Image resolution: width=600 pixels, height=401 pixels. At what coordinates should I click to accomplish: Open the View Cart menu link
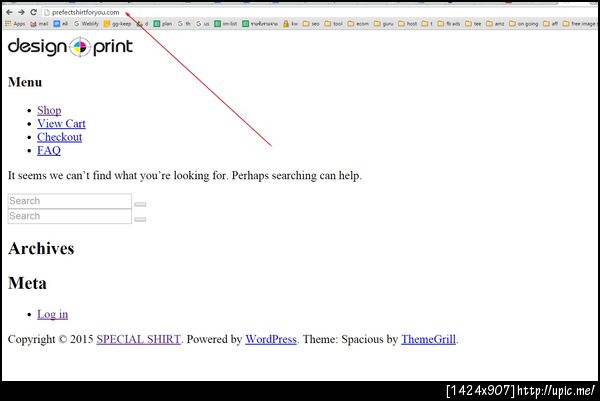(x=61, y=124)
